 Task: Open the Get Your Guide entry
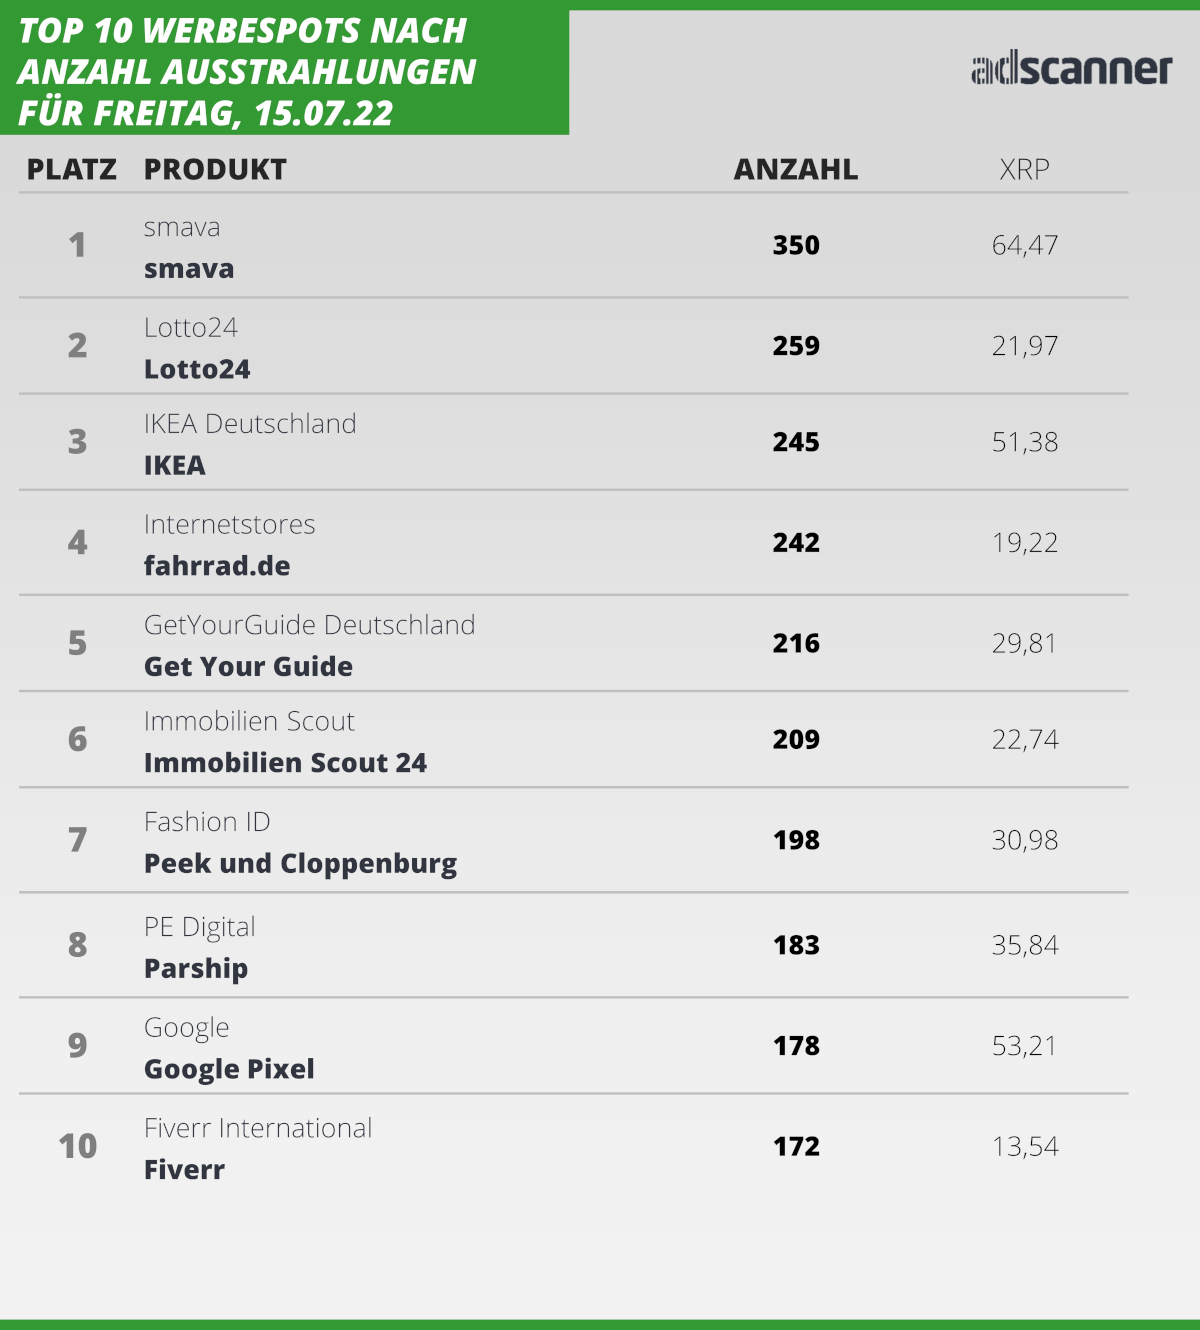pyautogui.click(x=248, y=666)
